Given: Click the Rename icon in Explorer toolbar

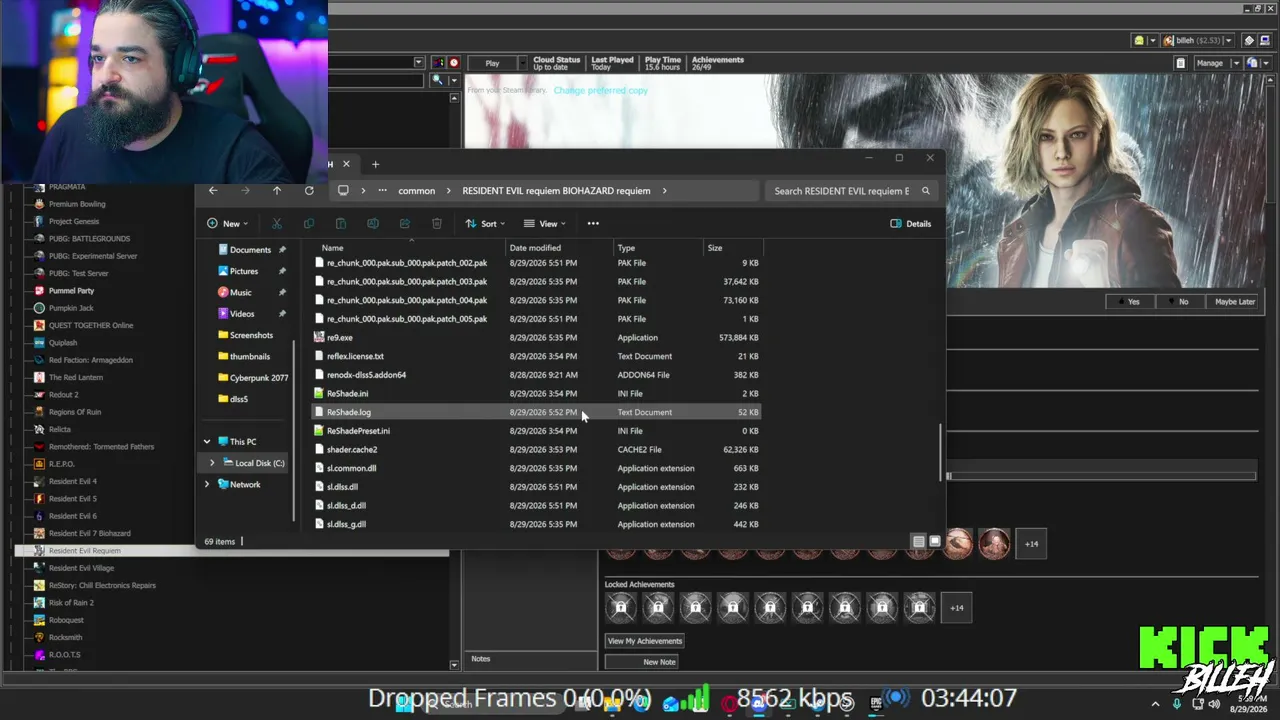Looking at the screenshot, I should (x=373, y=224).
